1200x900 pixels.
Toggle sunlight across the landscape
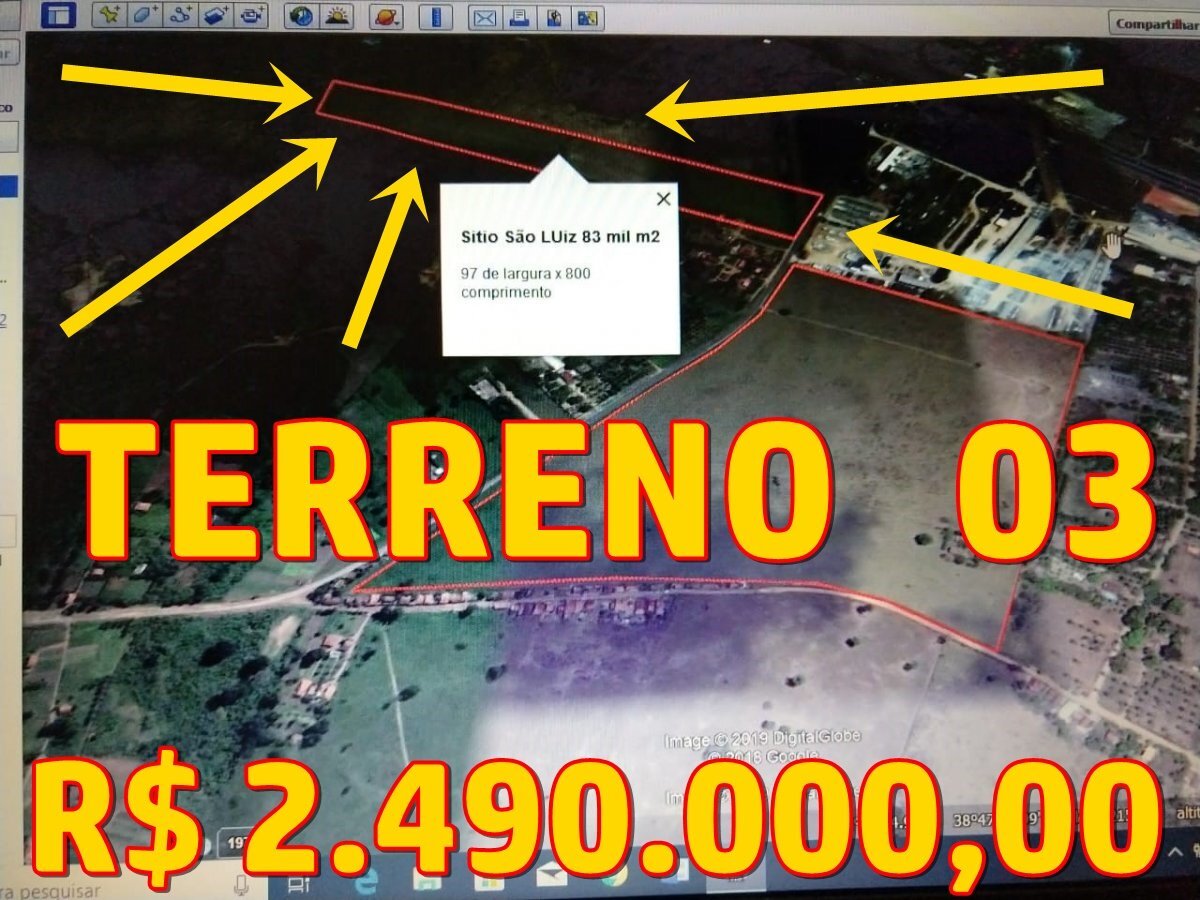coord(338,16)
